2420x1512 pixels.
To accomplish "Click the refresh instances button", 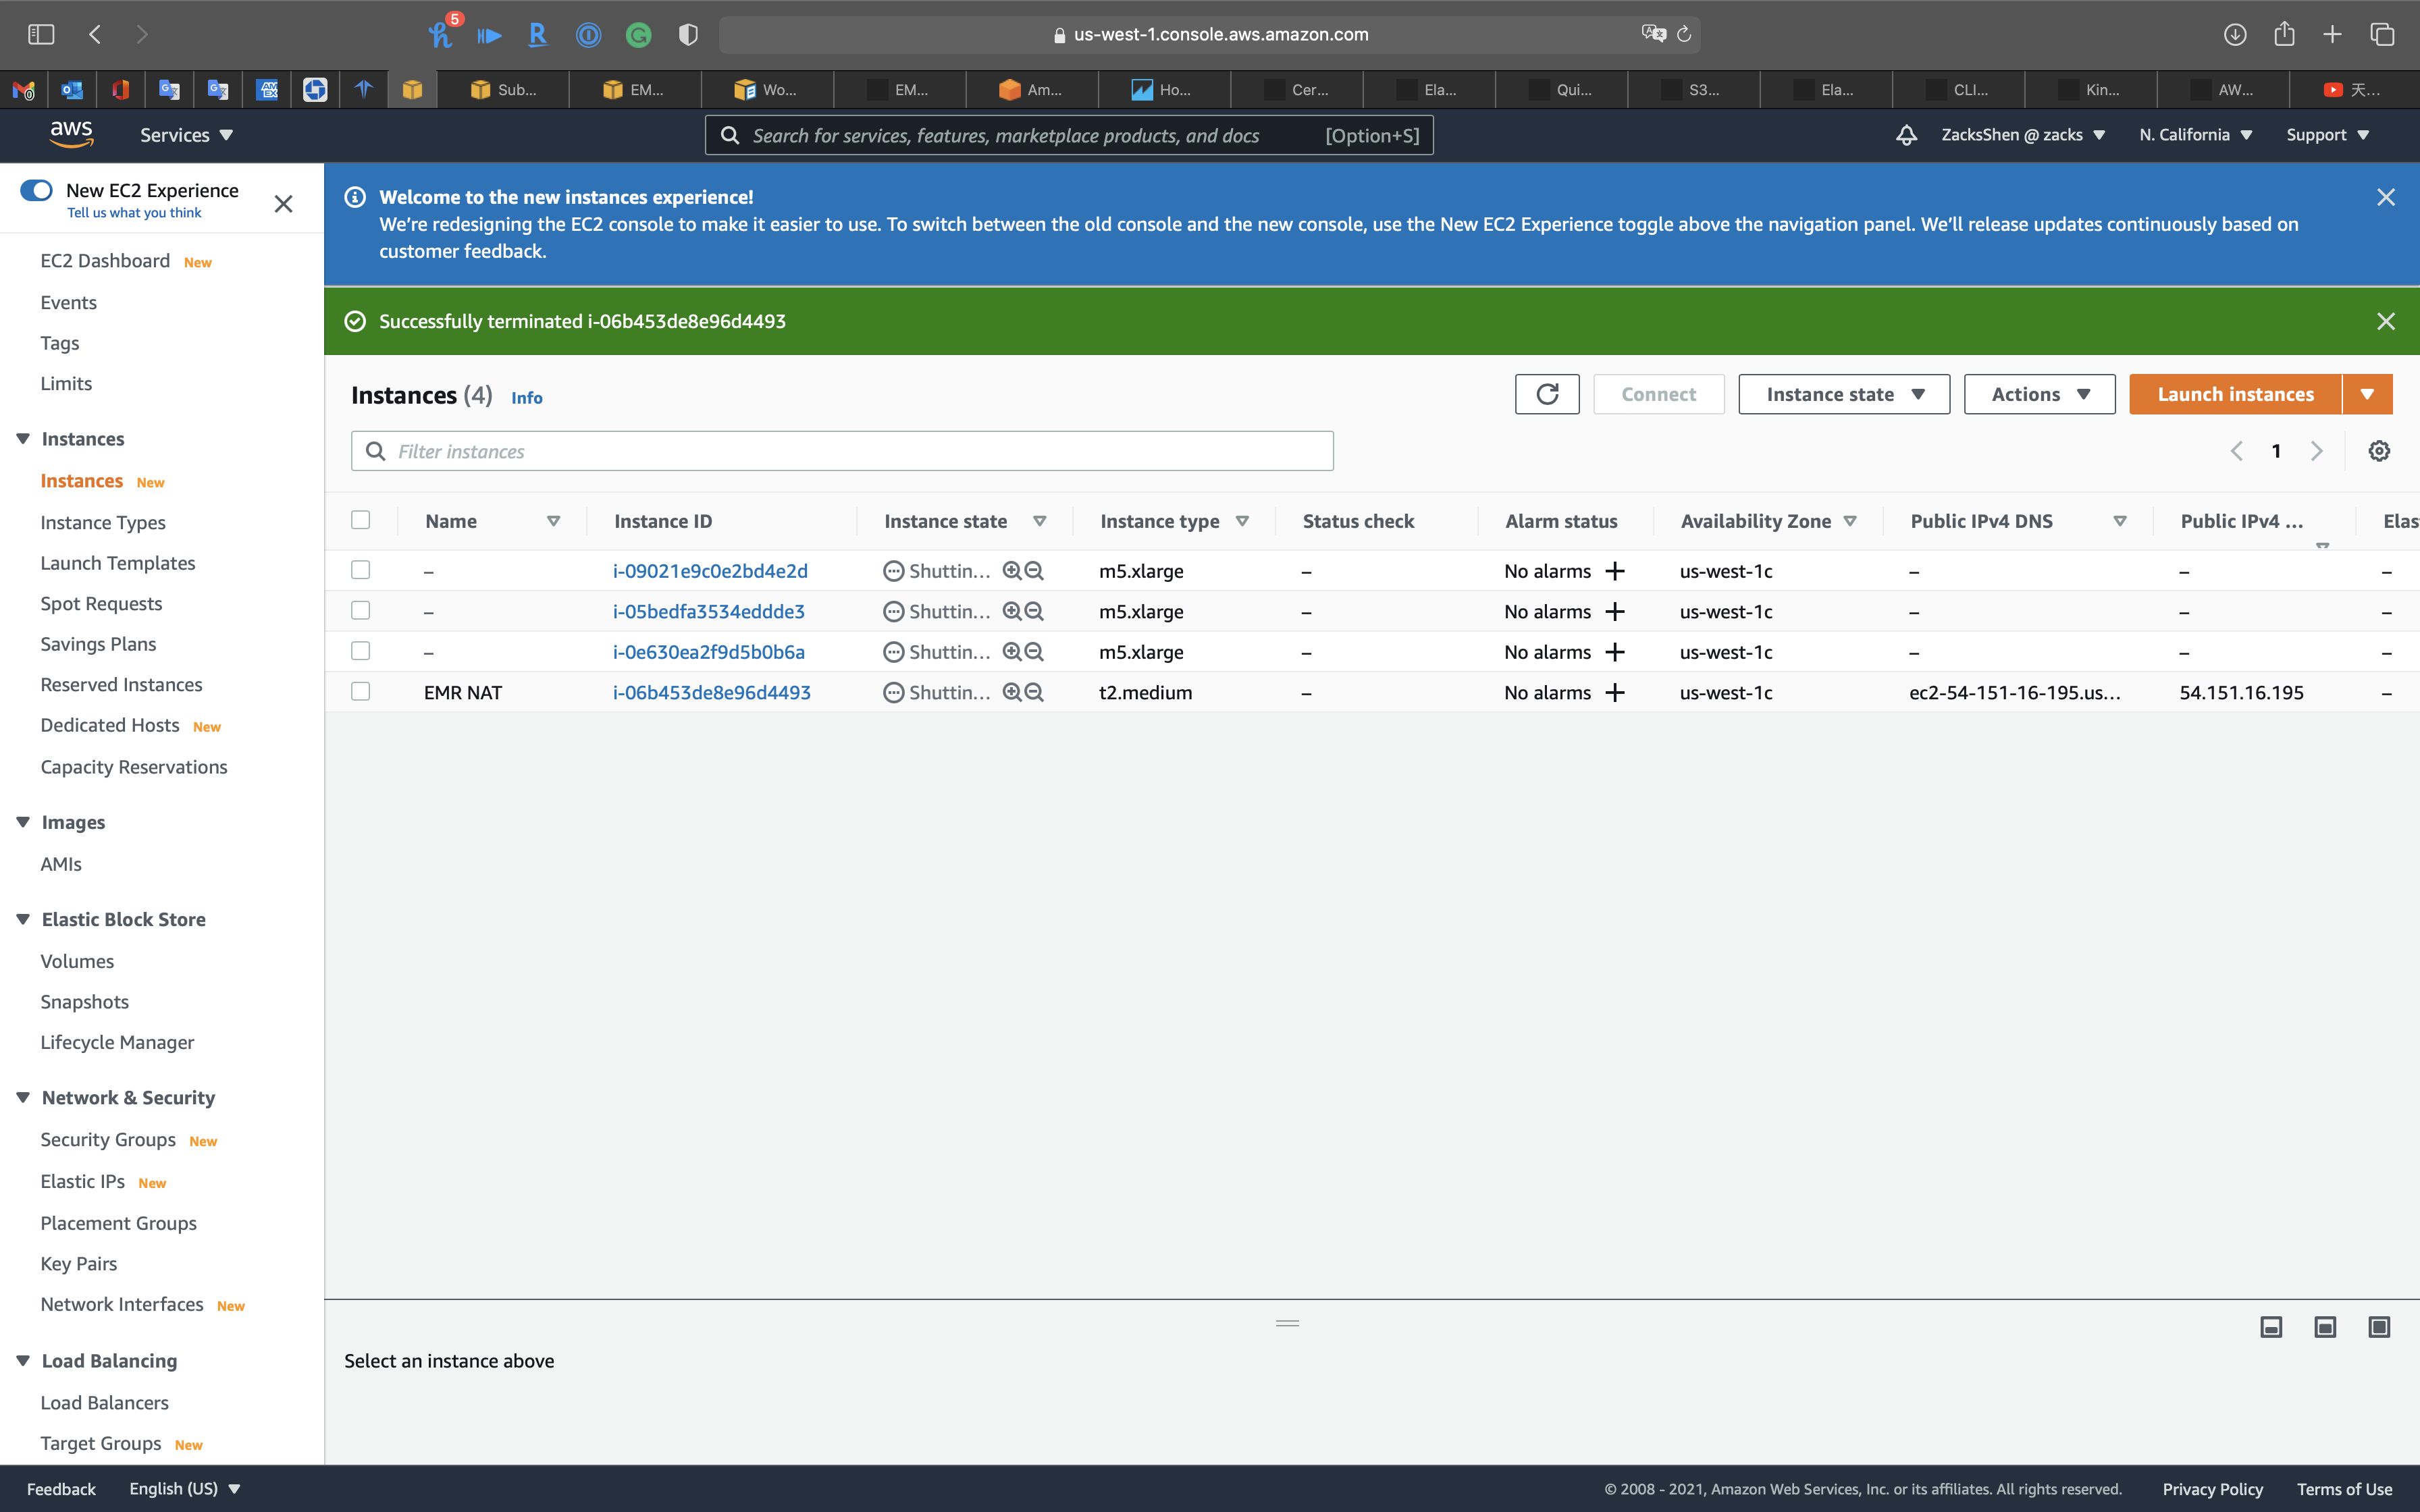I will (1546, 394).
